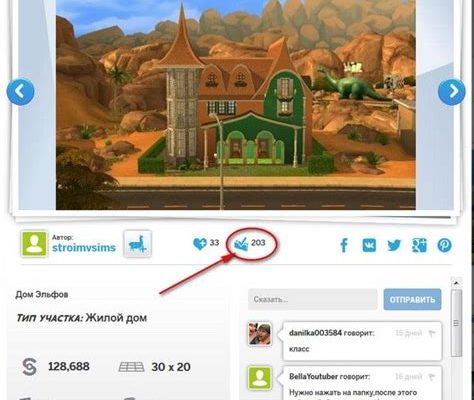The width and height of the screenshot is (474, 400).
Task: Click danilka003584's avatar thumbnail
Action: pyautogui.click(x=260, y=334)
